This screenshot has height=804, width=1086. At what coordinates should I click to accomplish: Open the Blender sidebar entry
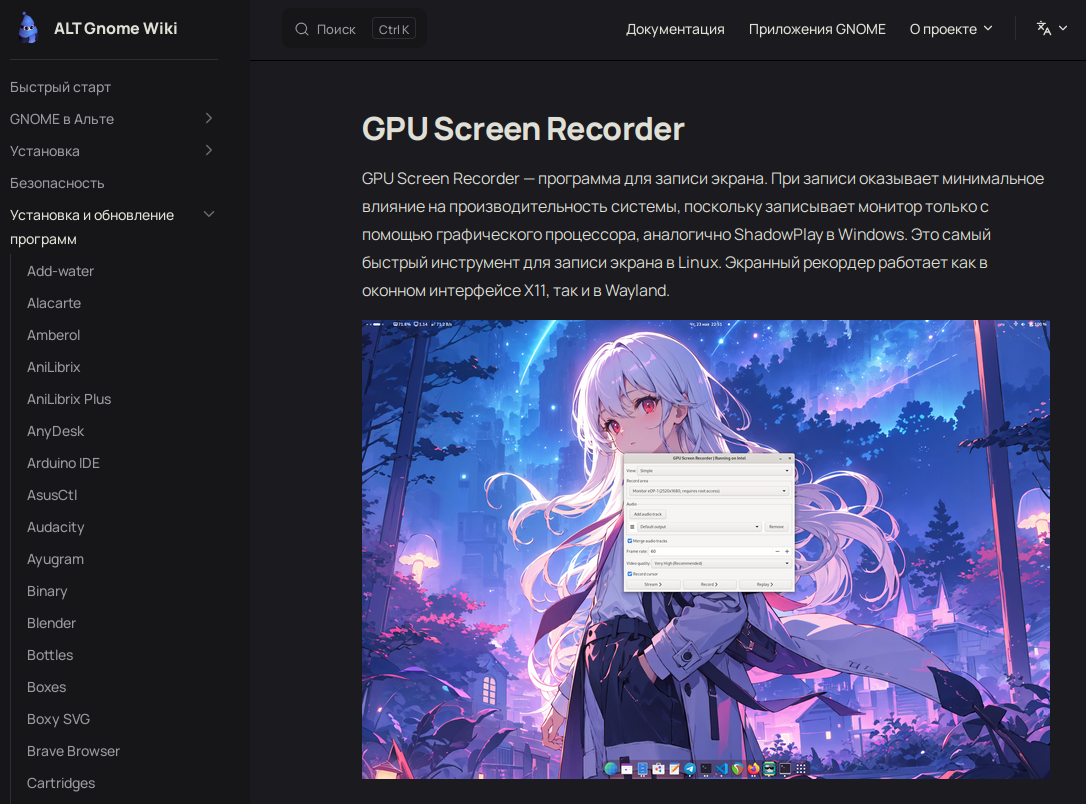point(51,623)
